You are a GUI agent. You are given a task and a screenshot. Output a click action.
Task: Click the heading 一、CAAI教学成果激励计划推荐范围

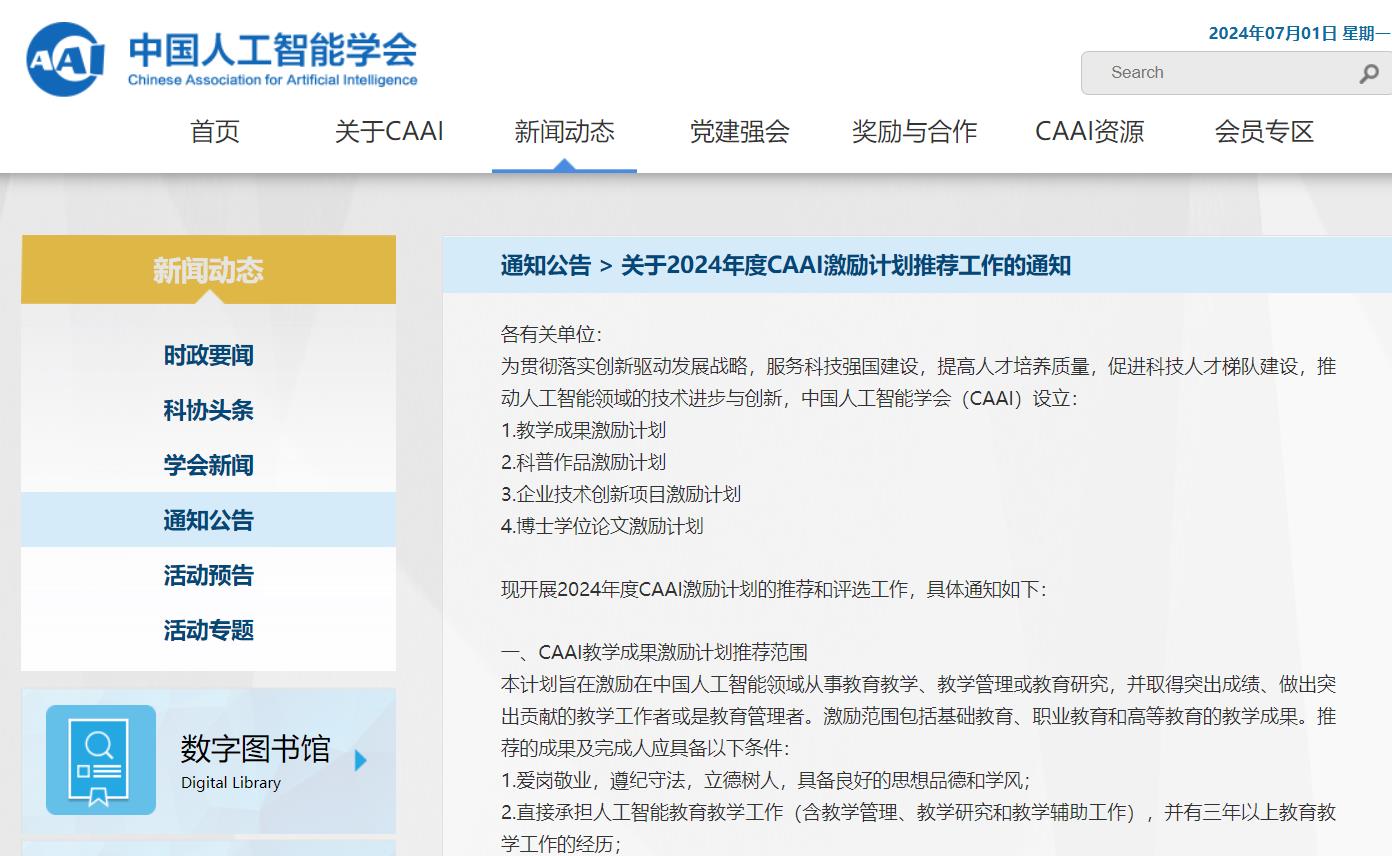[x=654, y=653]
